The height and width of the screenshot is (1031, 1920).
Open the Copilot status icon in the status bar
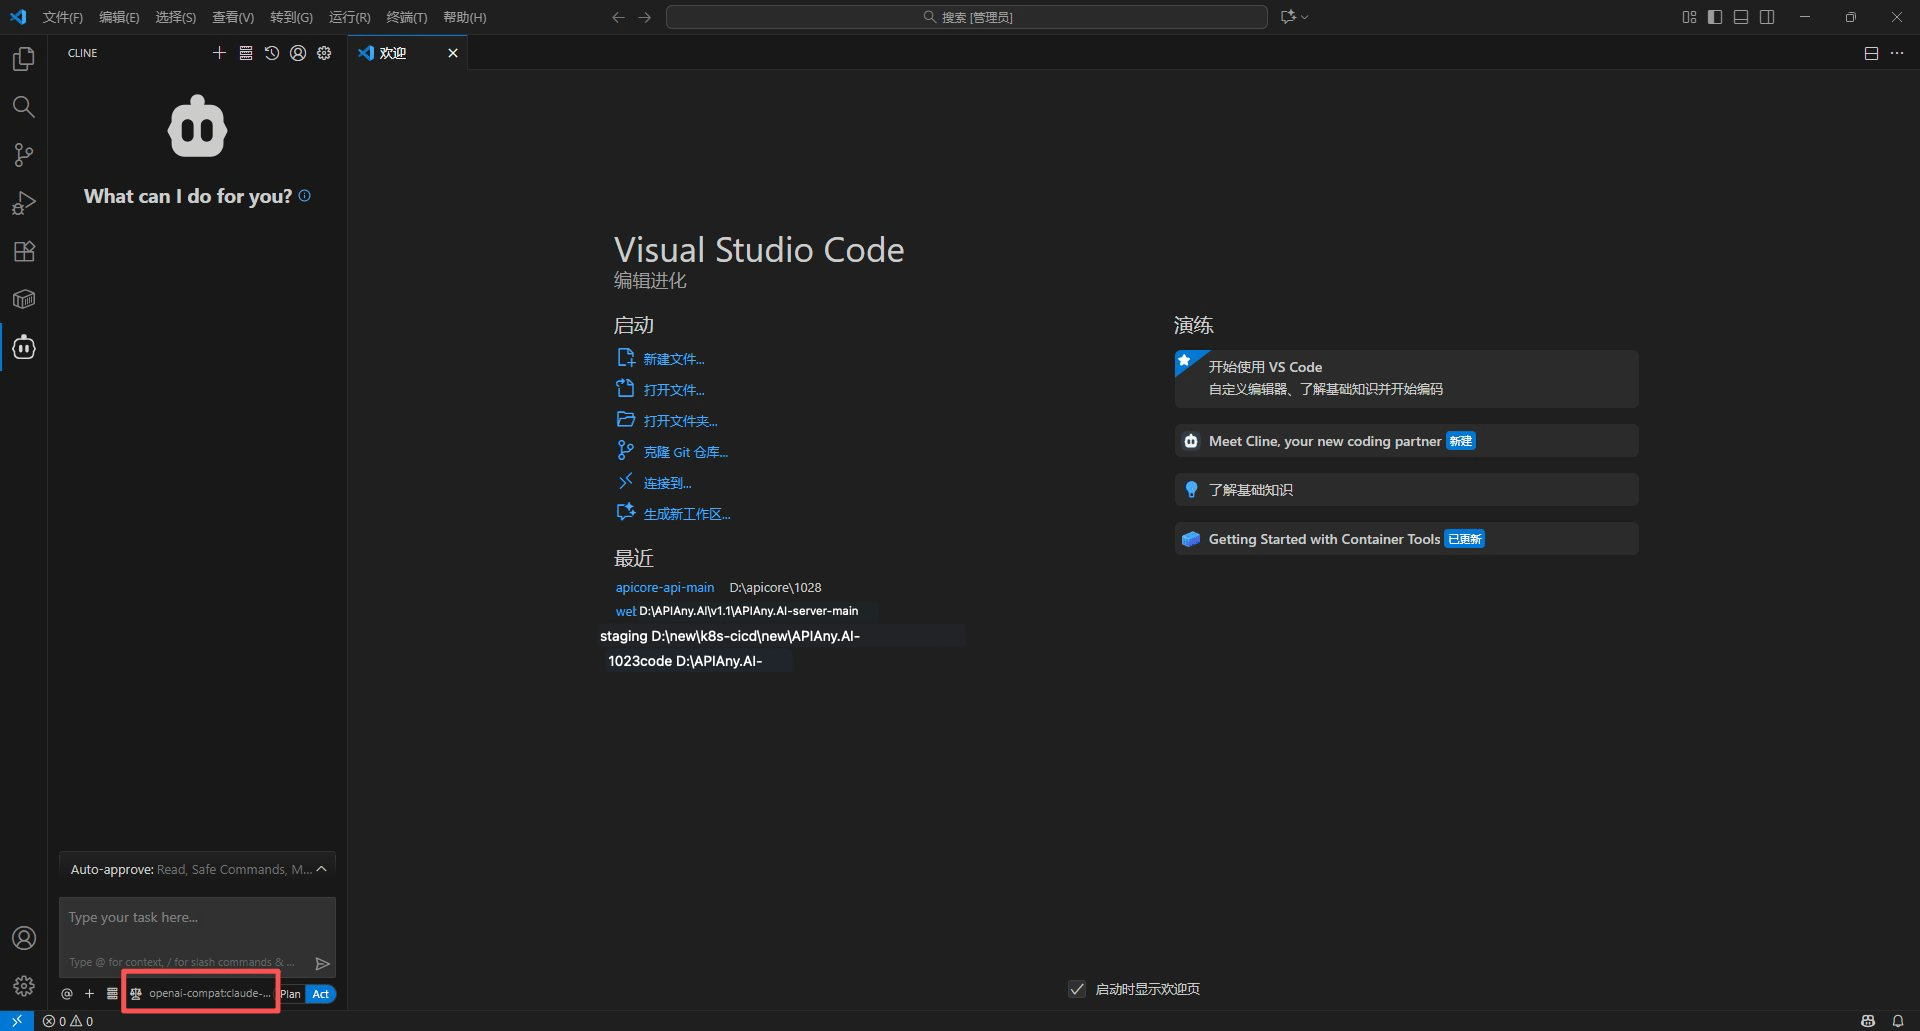pos(1868,1021)
